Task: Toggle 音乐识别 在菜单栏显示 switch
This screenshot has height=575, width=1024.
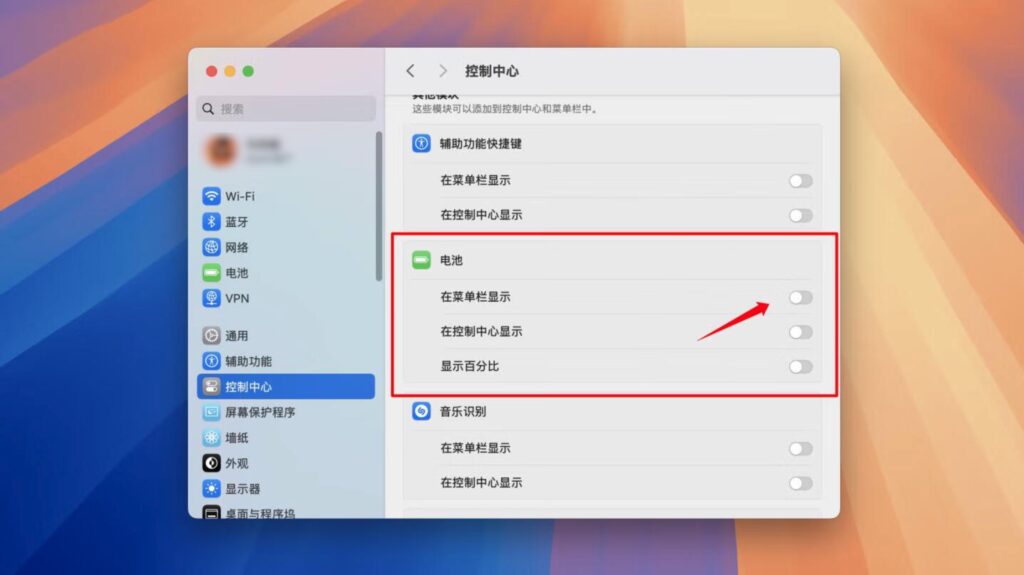Action: point(800,448)
